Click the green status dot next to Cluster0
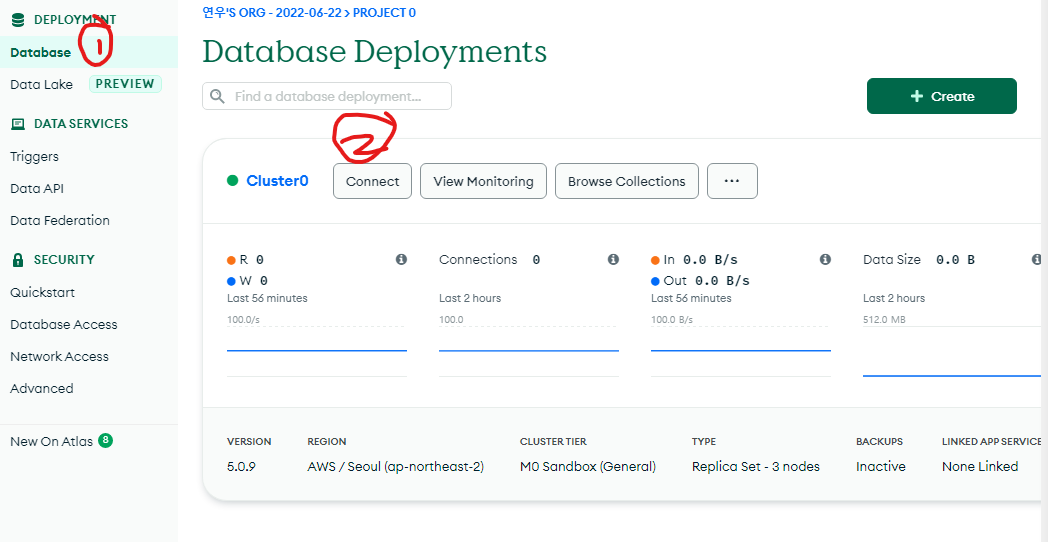The height and width of the screenshot is (542, 1048). (233, 180)
